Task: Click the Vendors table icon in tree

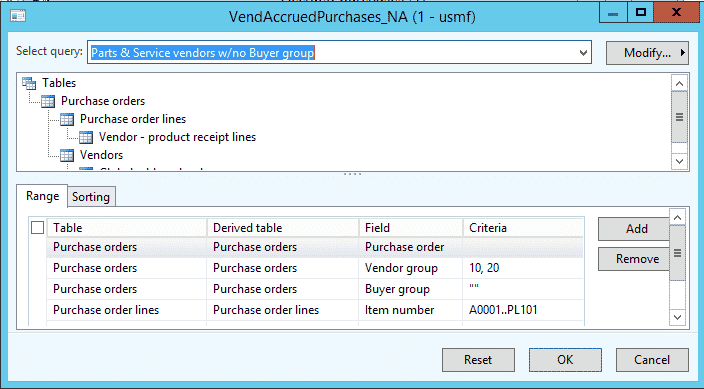Action: [x=67, y=155]
